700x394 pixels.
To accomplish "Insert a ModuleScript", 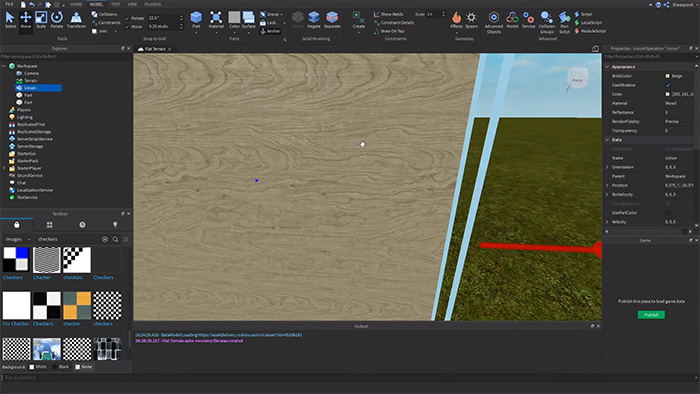I will 590,31.
